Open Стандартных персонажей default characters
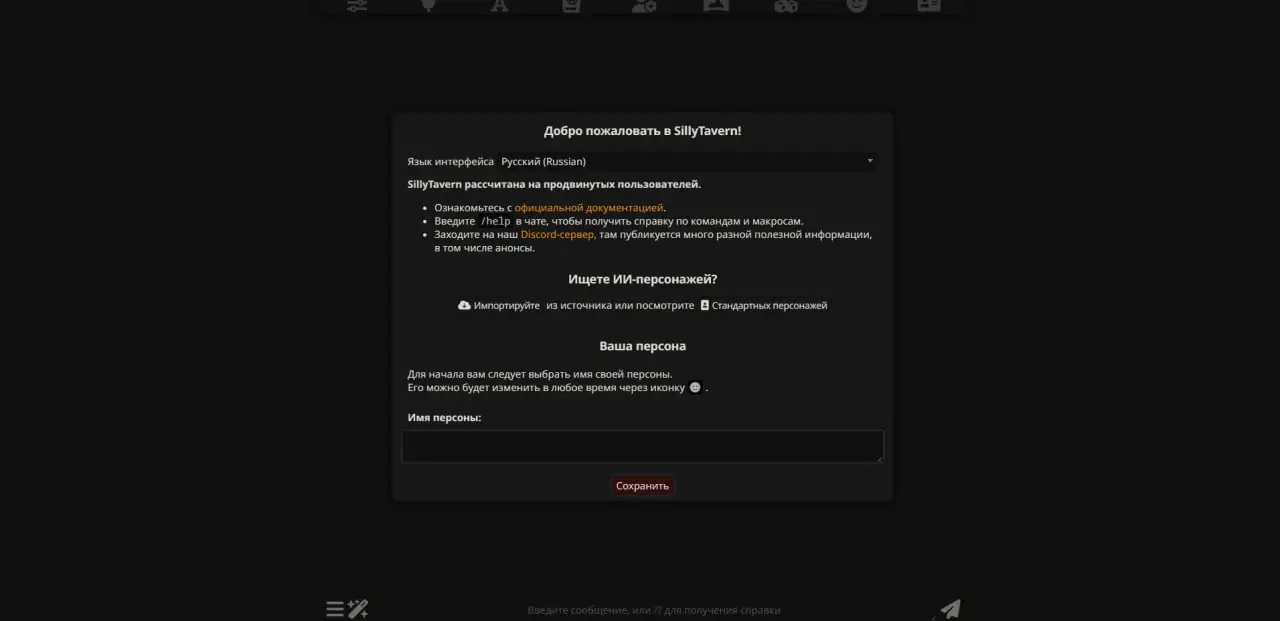Screen dimensions: 1280x621 click(x=764, y=305)
